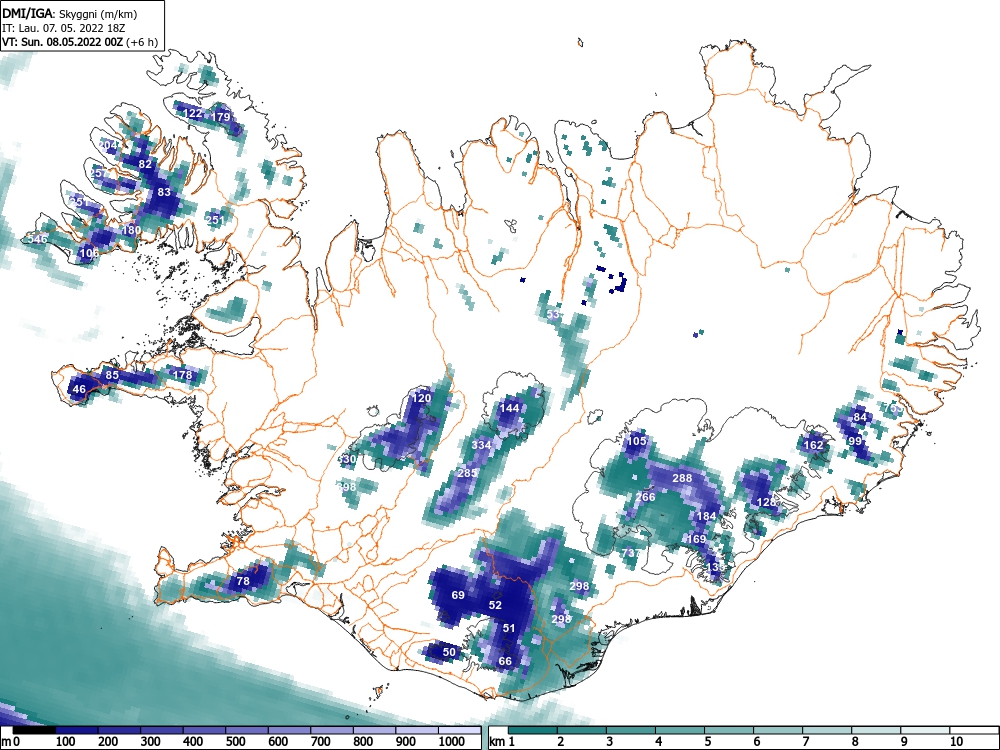Image resolution: width=1000 pixels, height=750 pixels.
Task: Click the visibility label 266
Action: point(645,497)
